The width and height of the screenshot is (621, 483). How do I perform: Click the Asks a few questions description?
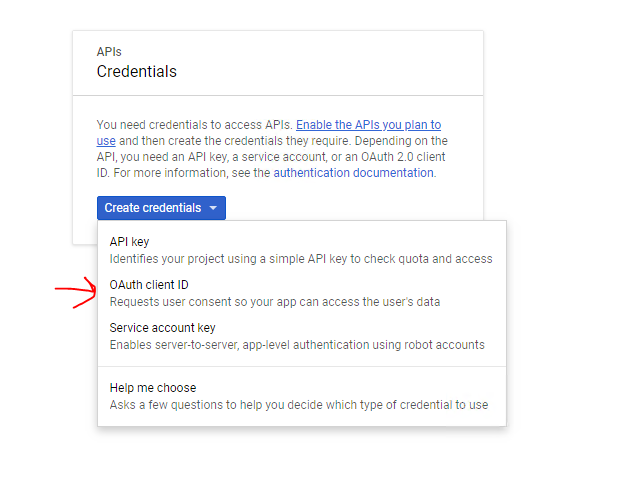click(x=299, y=405)
